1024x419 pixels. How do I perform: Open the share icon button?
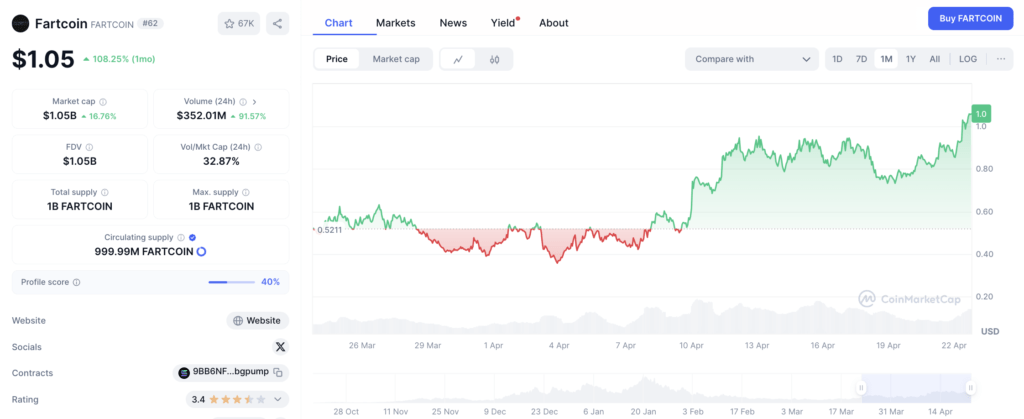(x=278, y=23)
